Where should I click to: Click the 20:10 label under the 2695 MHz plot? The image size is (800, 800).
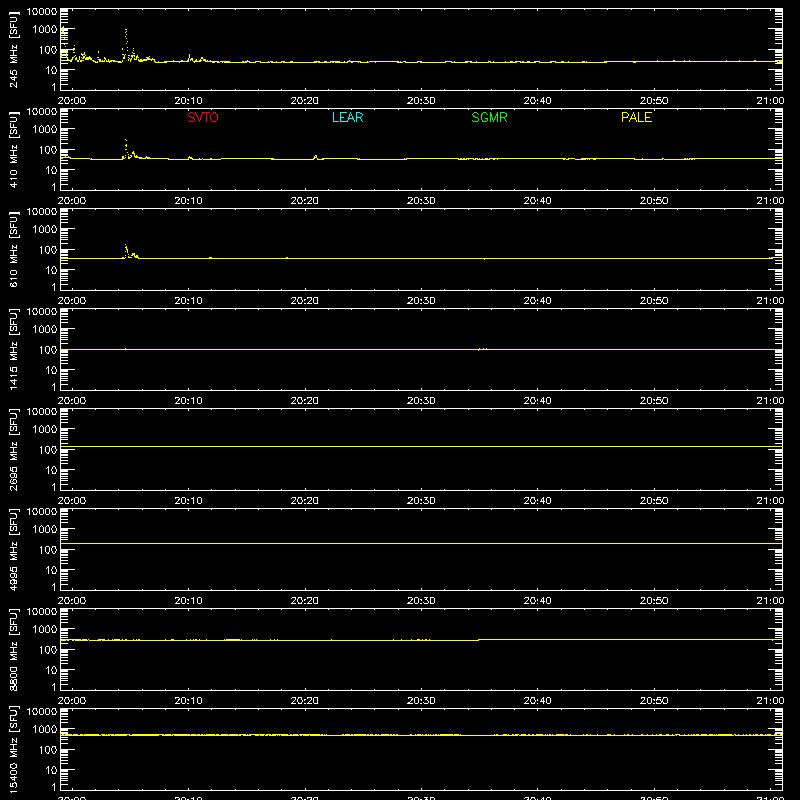[188, 501]
